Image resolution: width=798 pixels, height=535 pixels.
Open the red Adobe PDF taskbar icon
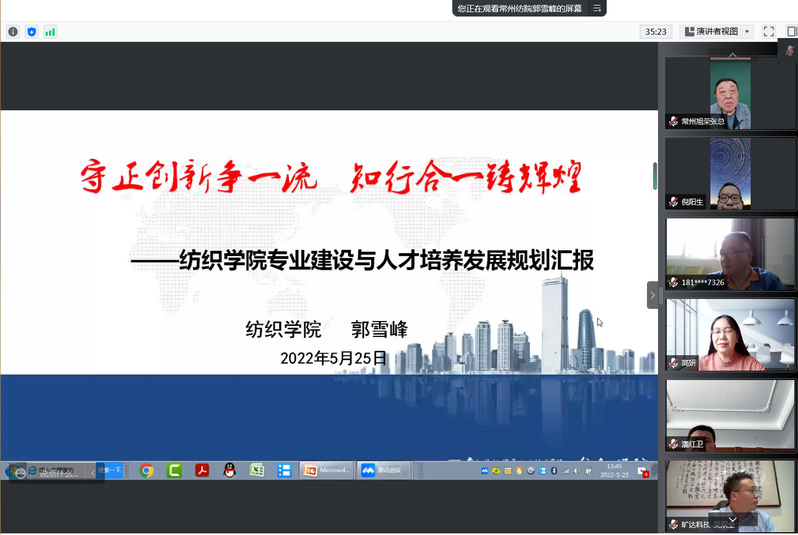coord(202,470)
